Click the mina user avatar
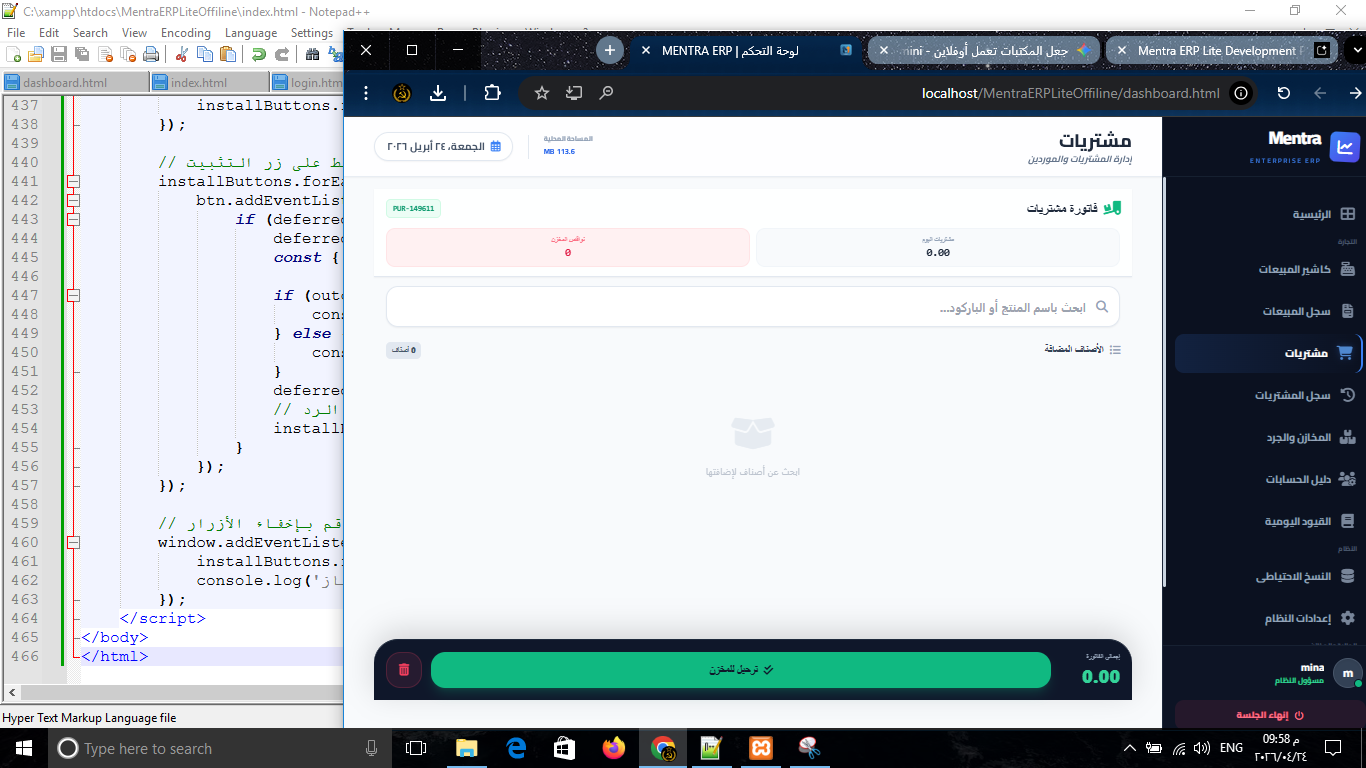The height and width of the screenshot is (768, 1366). [1348, 673]
